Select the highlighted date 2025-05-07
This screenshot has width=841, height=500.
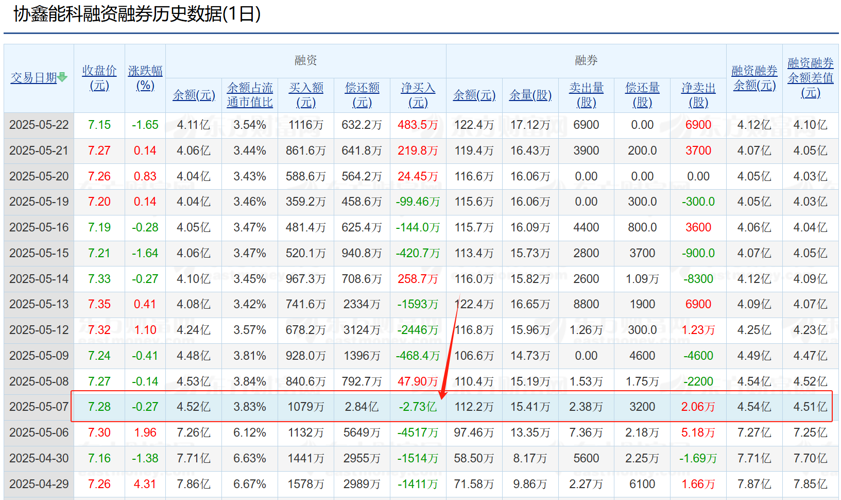click(x=39, y=407)
